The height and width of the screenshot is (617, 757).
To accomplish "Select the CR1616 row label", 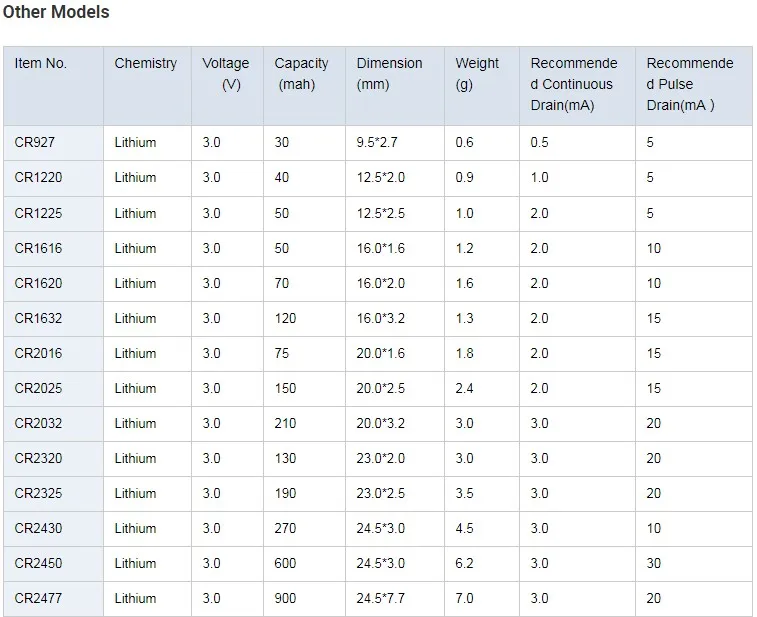I will (x=38, y=248).
